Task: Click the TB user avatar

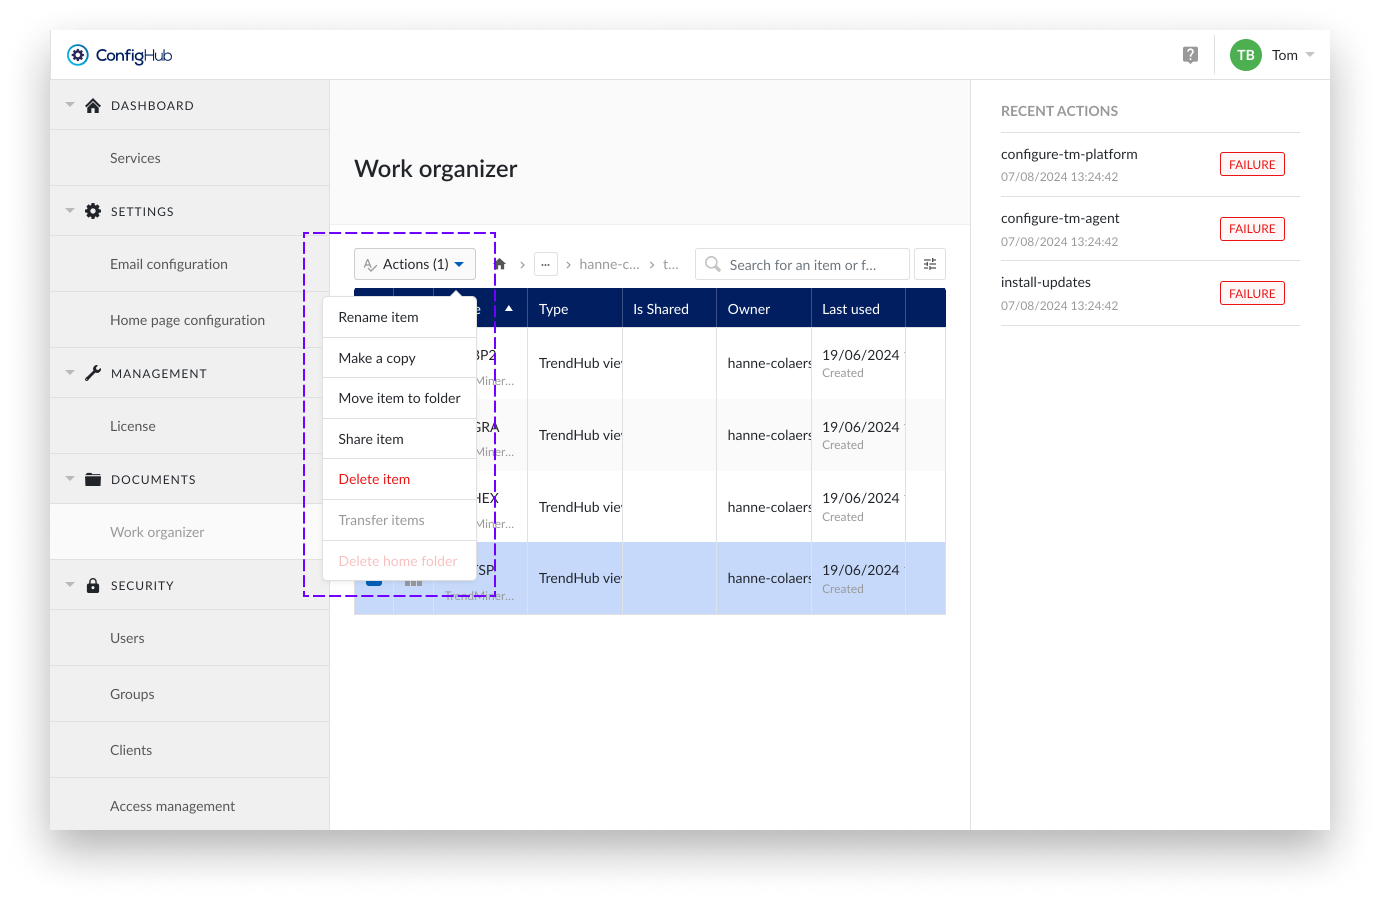Action: [1245, 55]
